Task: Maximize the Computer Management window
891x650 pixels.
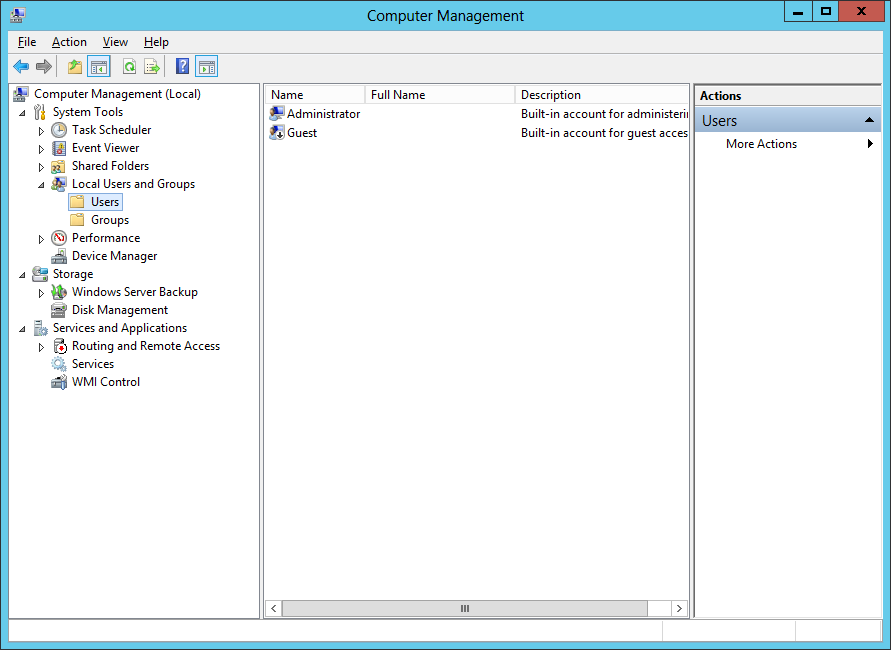Action: [826, 11]
